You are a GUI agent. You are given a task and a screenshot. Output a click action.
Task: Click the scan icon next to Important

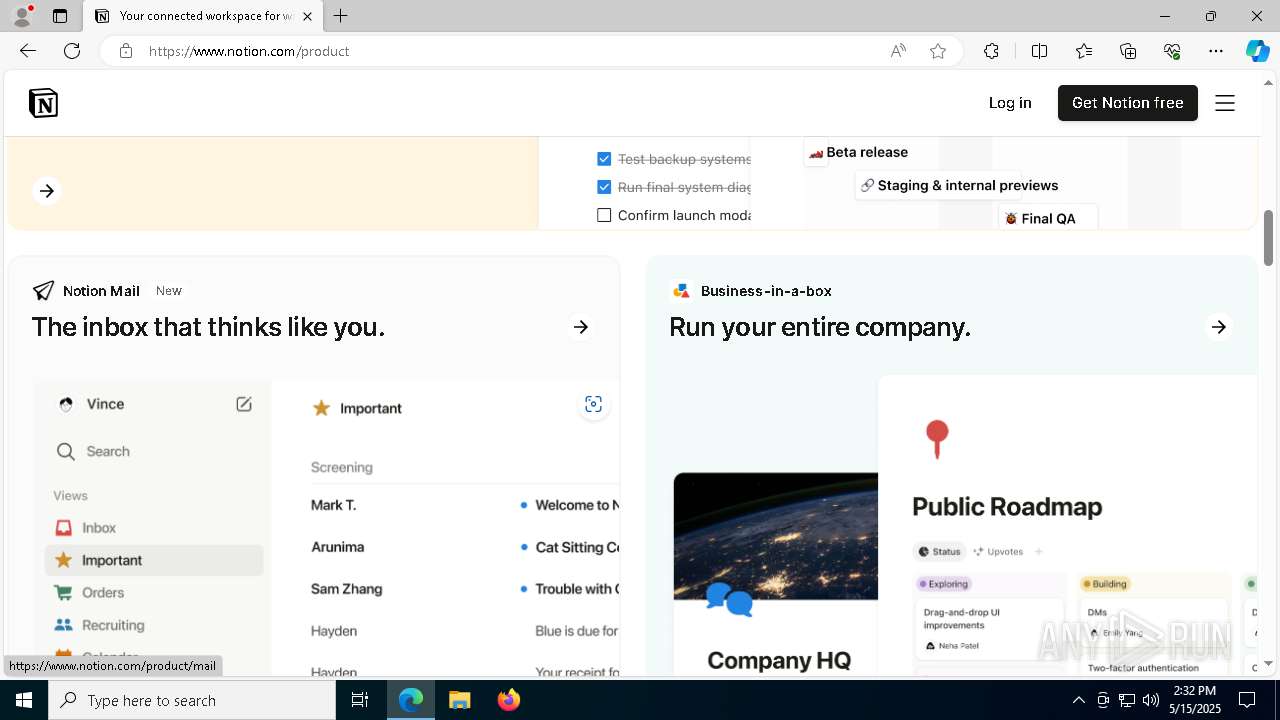593,404
